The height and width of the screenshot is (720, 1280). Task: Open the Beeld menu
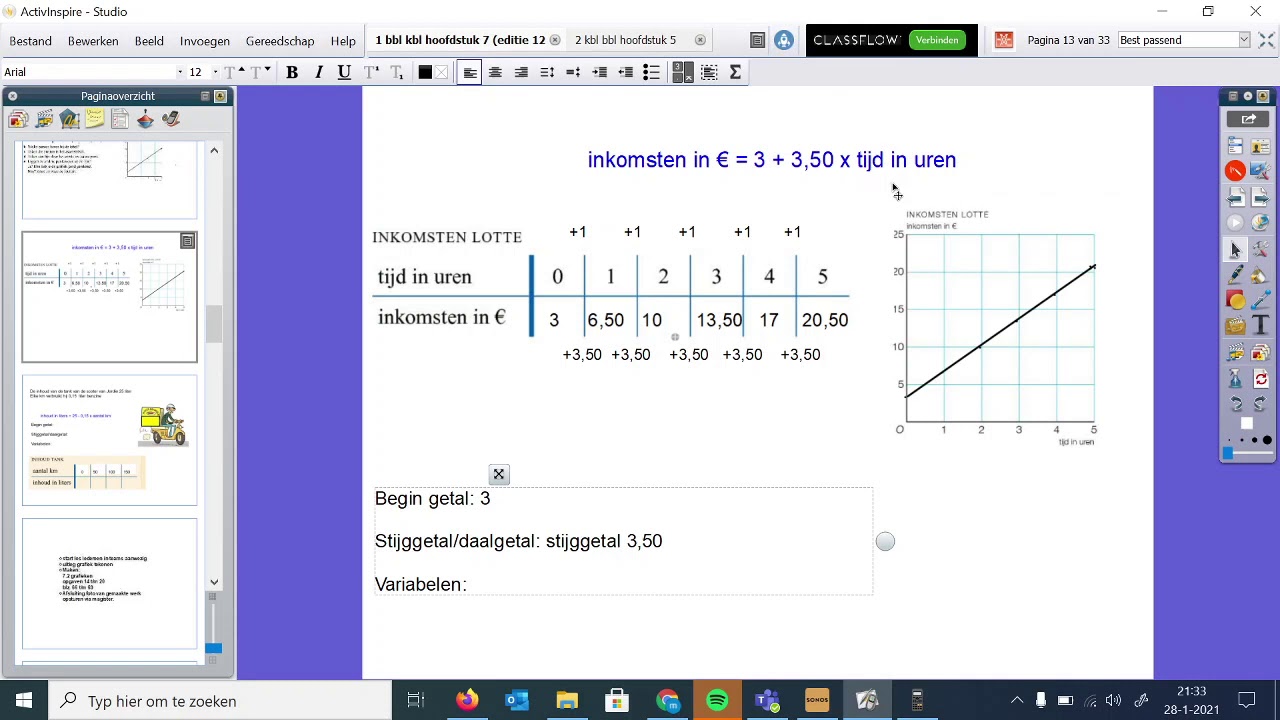click(149, 41)
